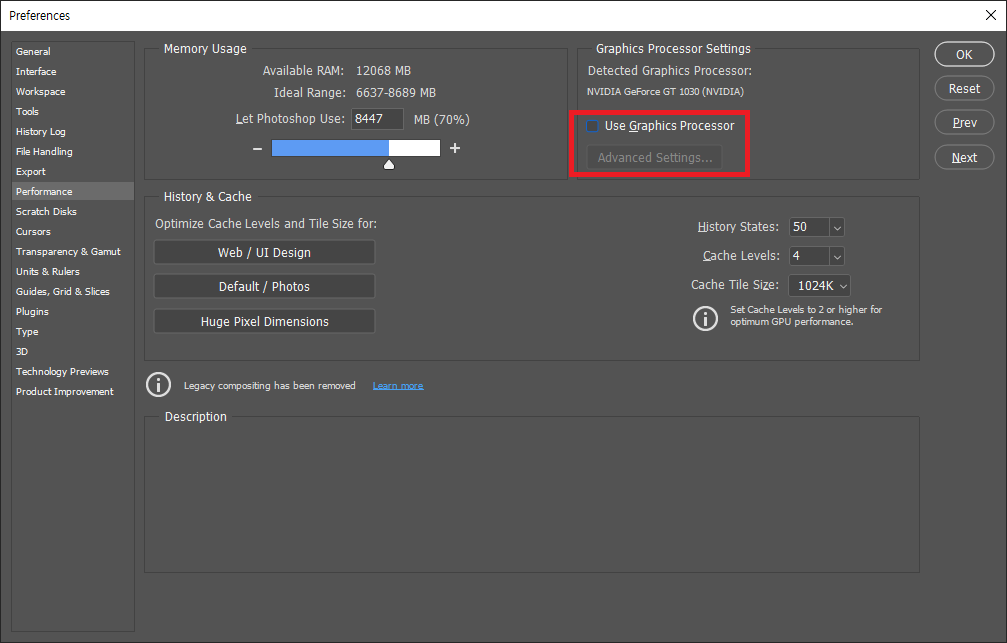Enable the Use Graphics Processor checkbox

[592, 126]
